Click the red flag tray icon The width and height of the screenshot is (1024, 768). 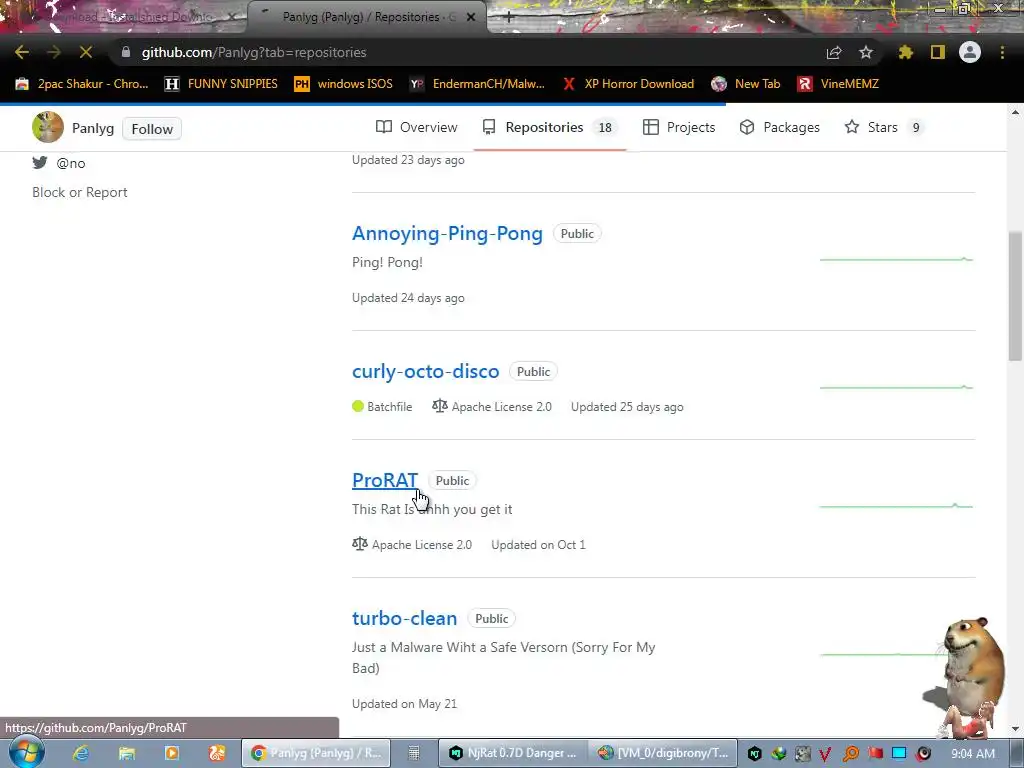[875, 754]
